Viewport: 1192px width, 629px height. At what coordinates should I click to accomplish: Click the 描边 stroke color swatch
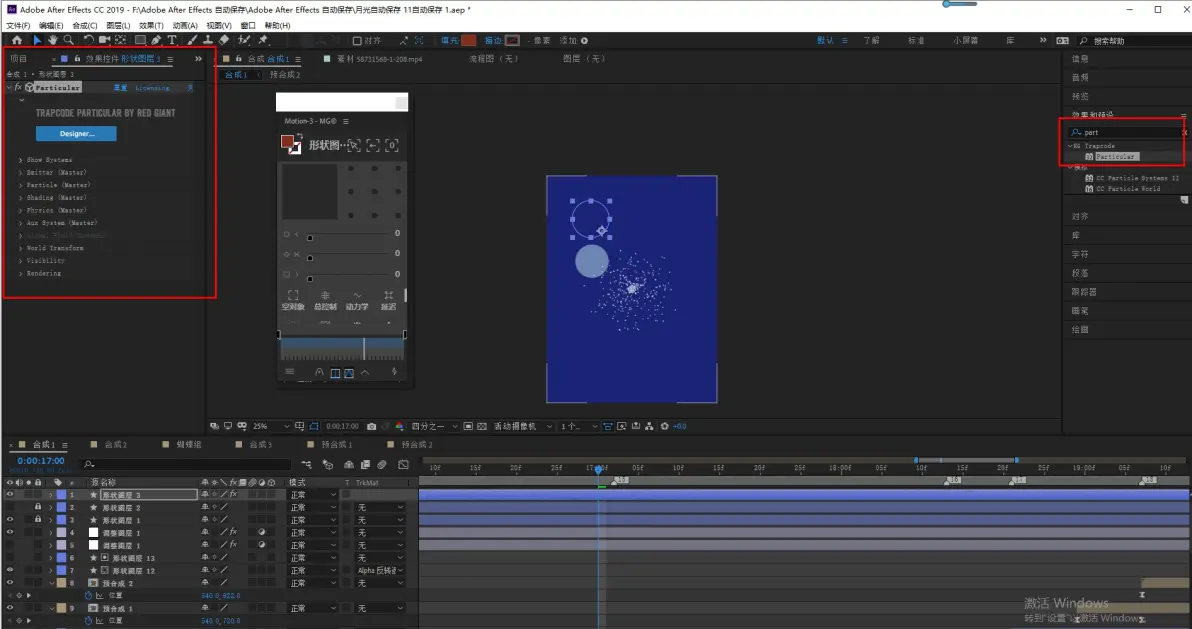pyautogui.click(x=512, y=40)
